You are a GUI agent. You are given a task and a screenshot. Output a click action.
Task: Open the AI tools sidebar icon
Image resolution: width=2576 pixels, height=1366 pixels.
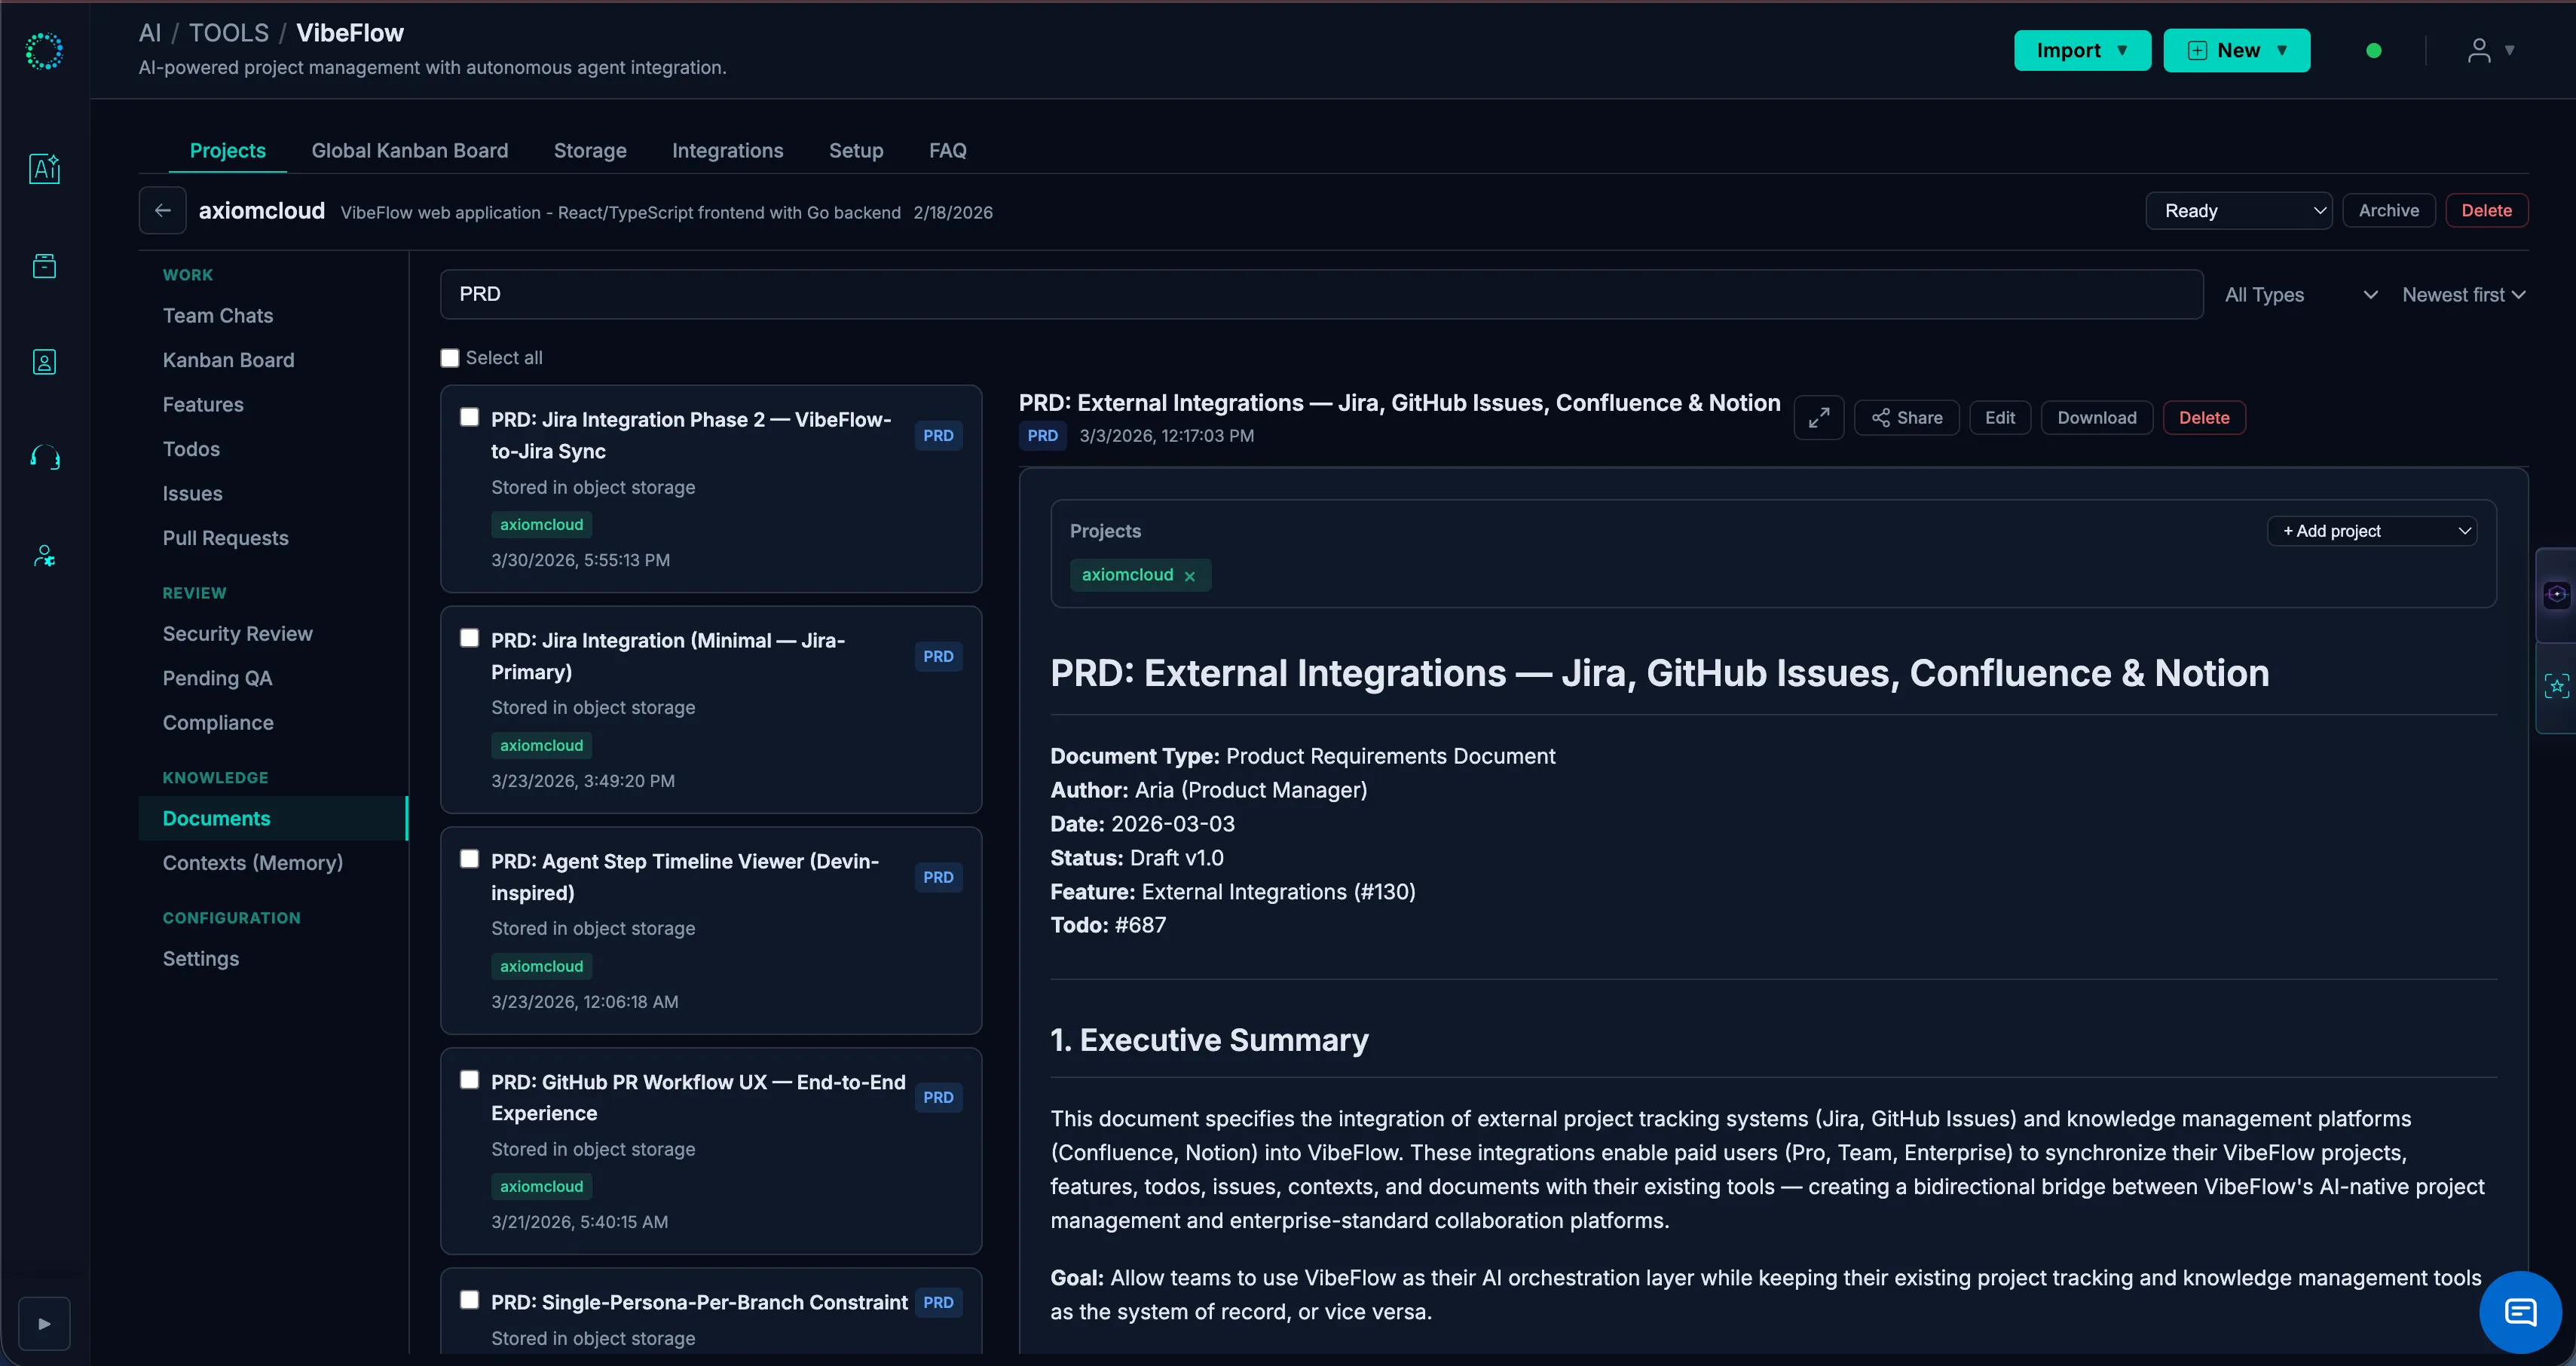tap(44, 168)
